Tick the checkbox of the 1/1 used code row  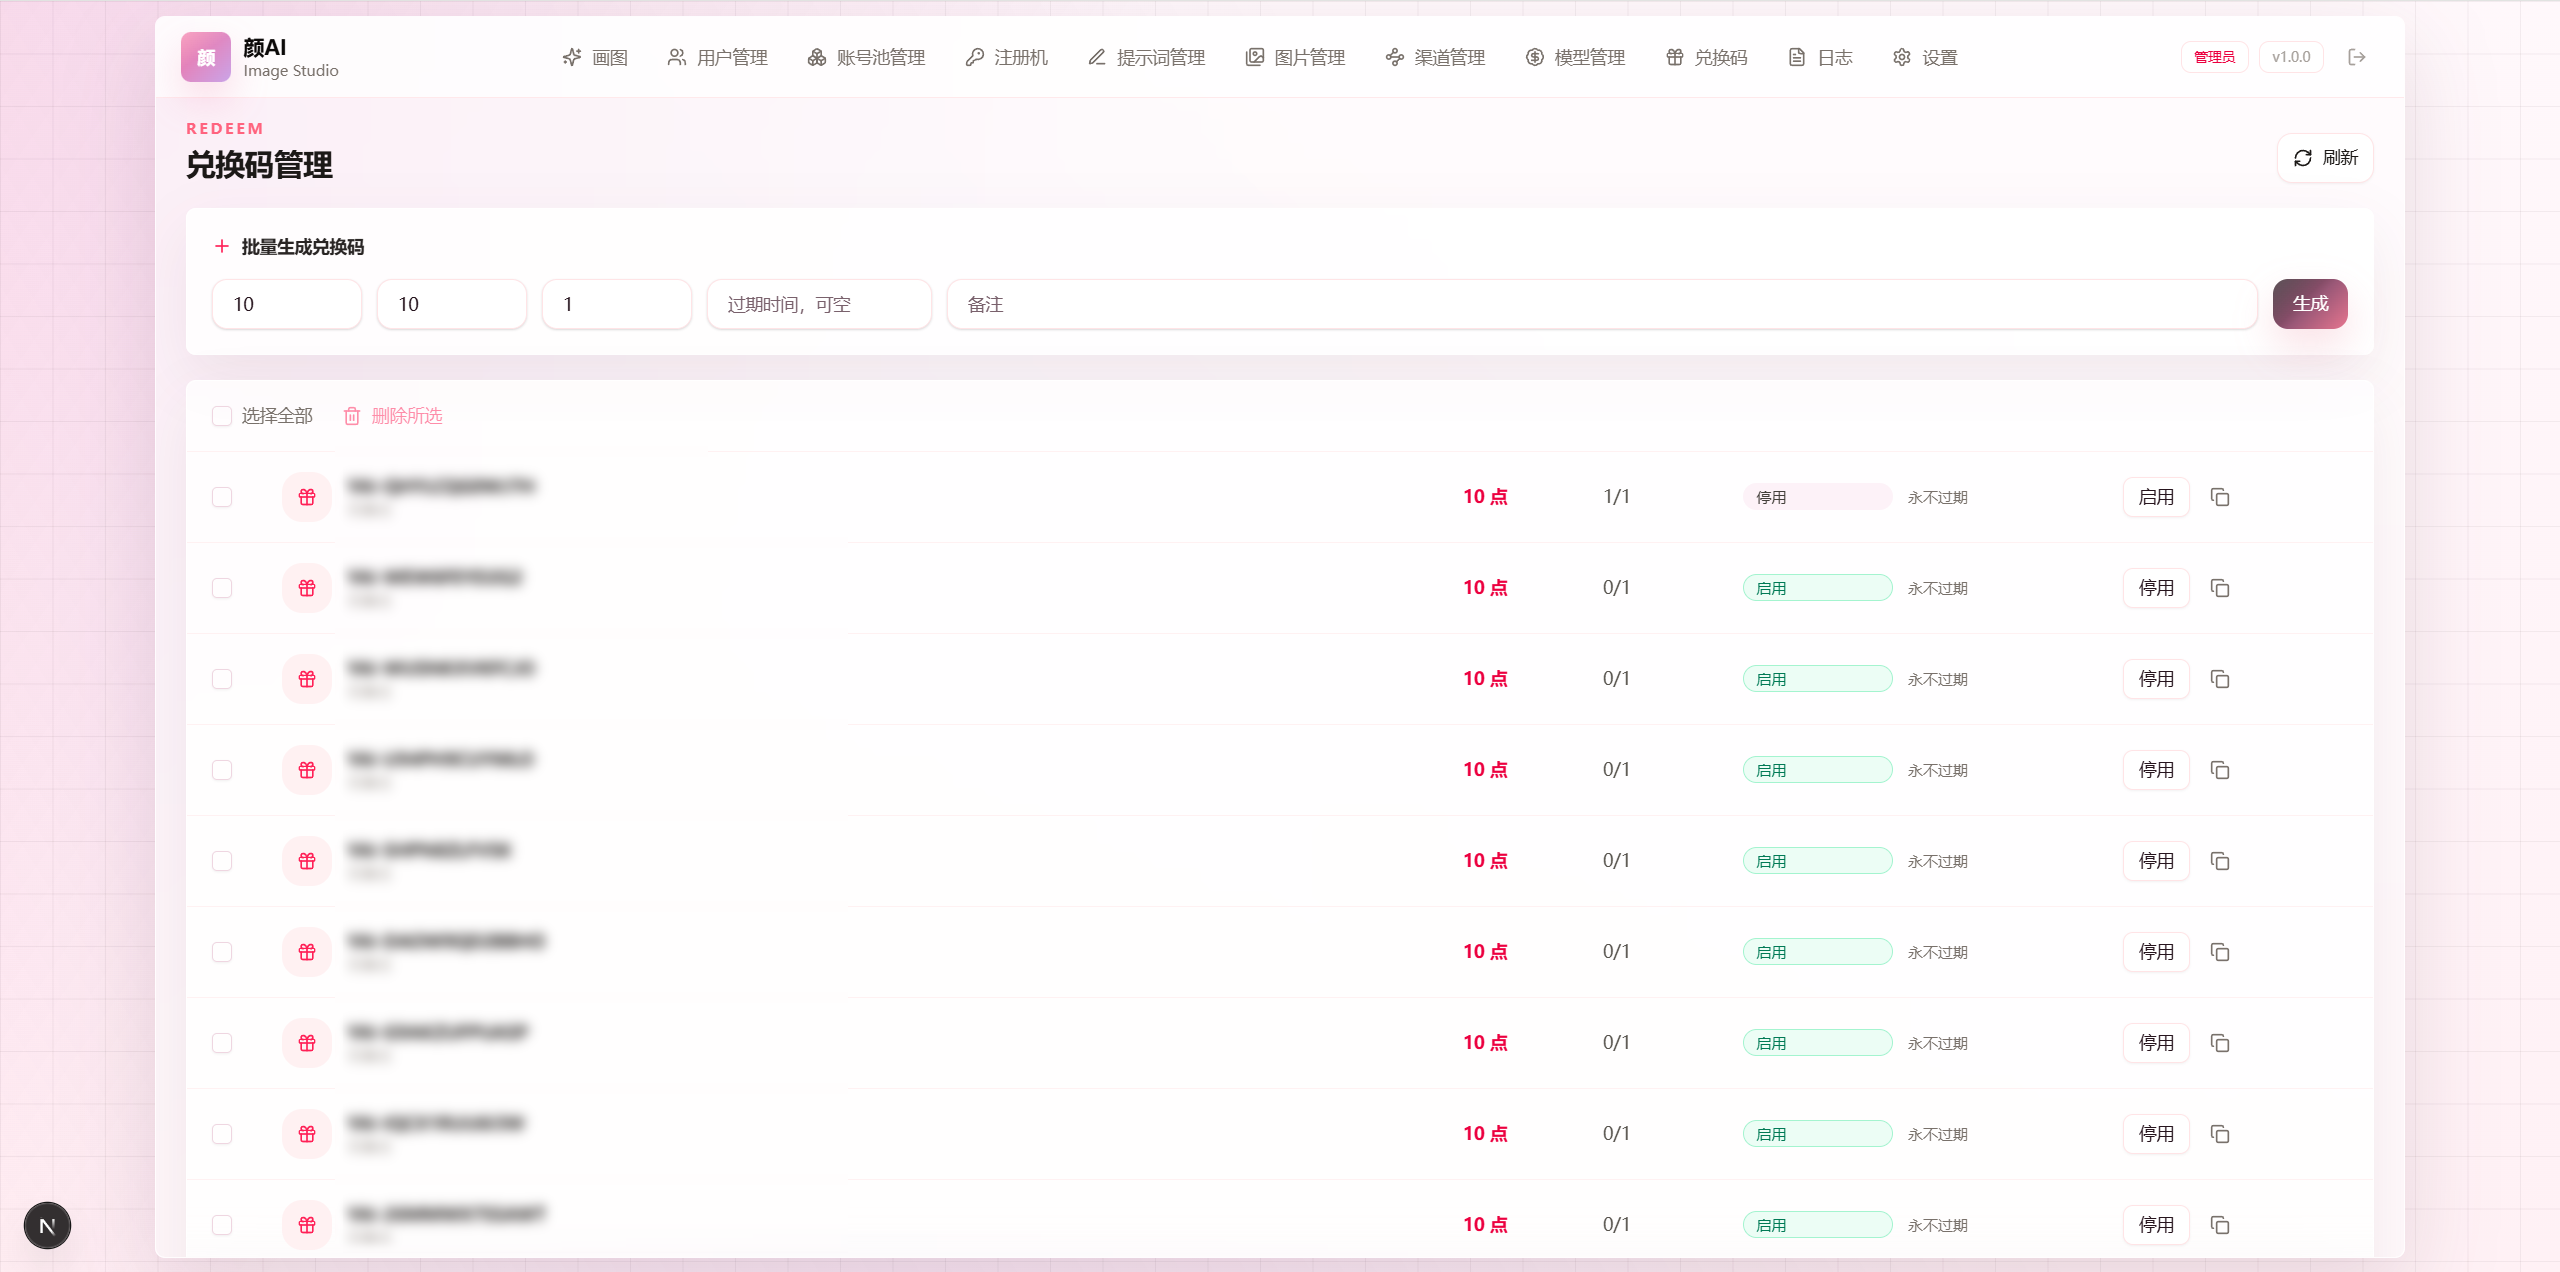click(x=222, y=497)
